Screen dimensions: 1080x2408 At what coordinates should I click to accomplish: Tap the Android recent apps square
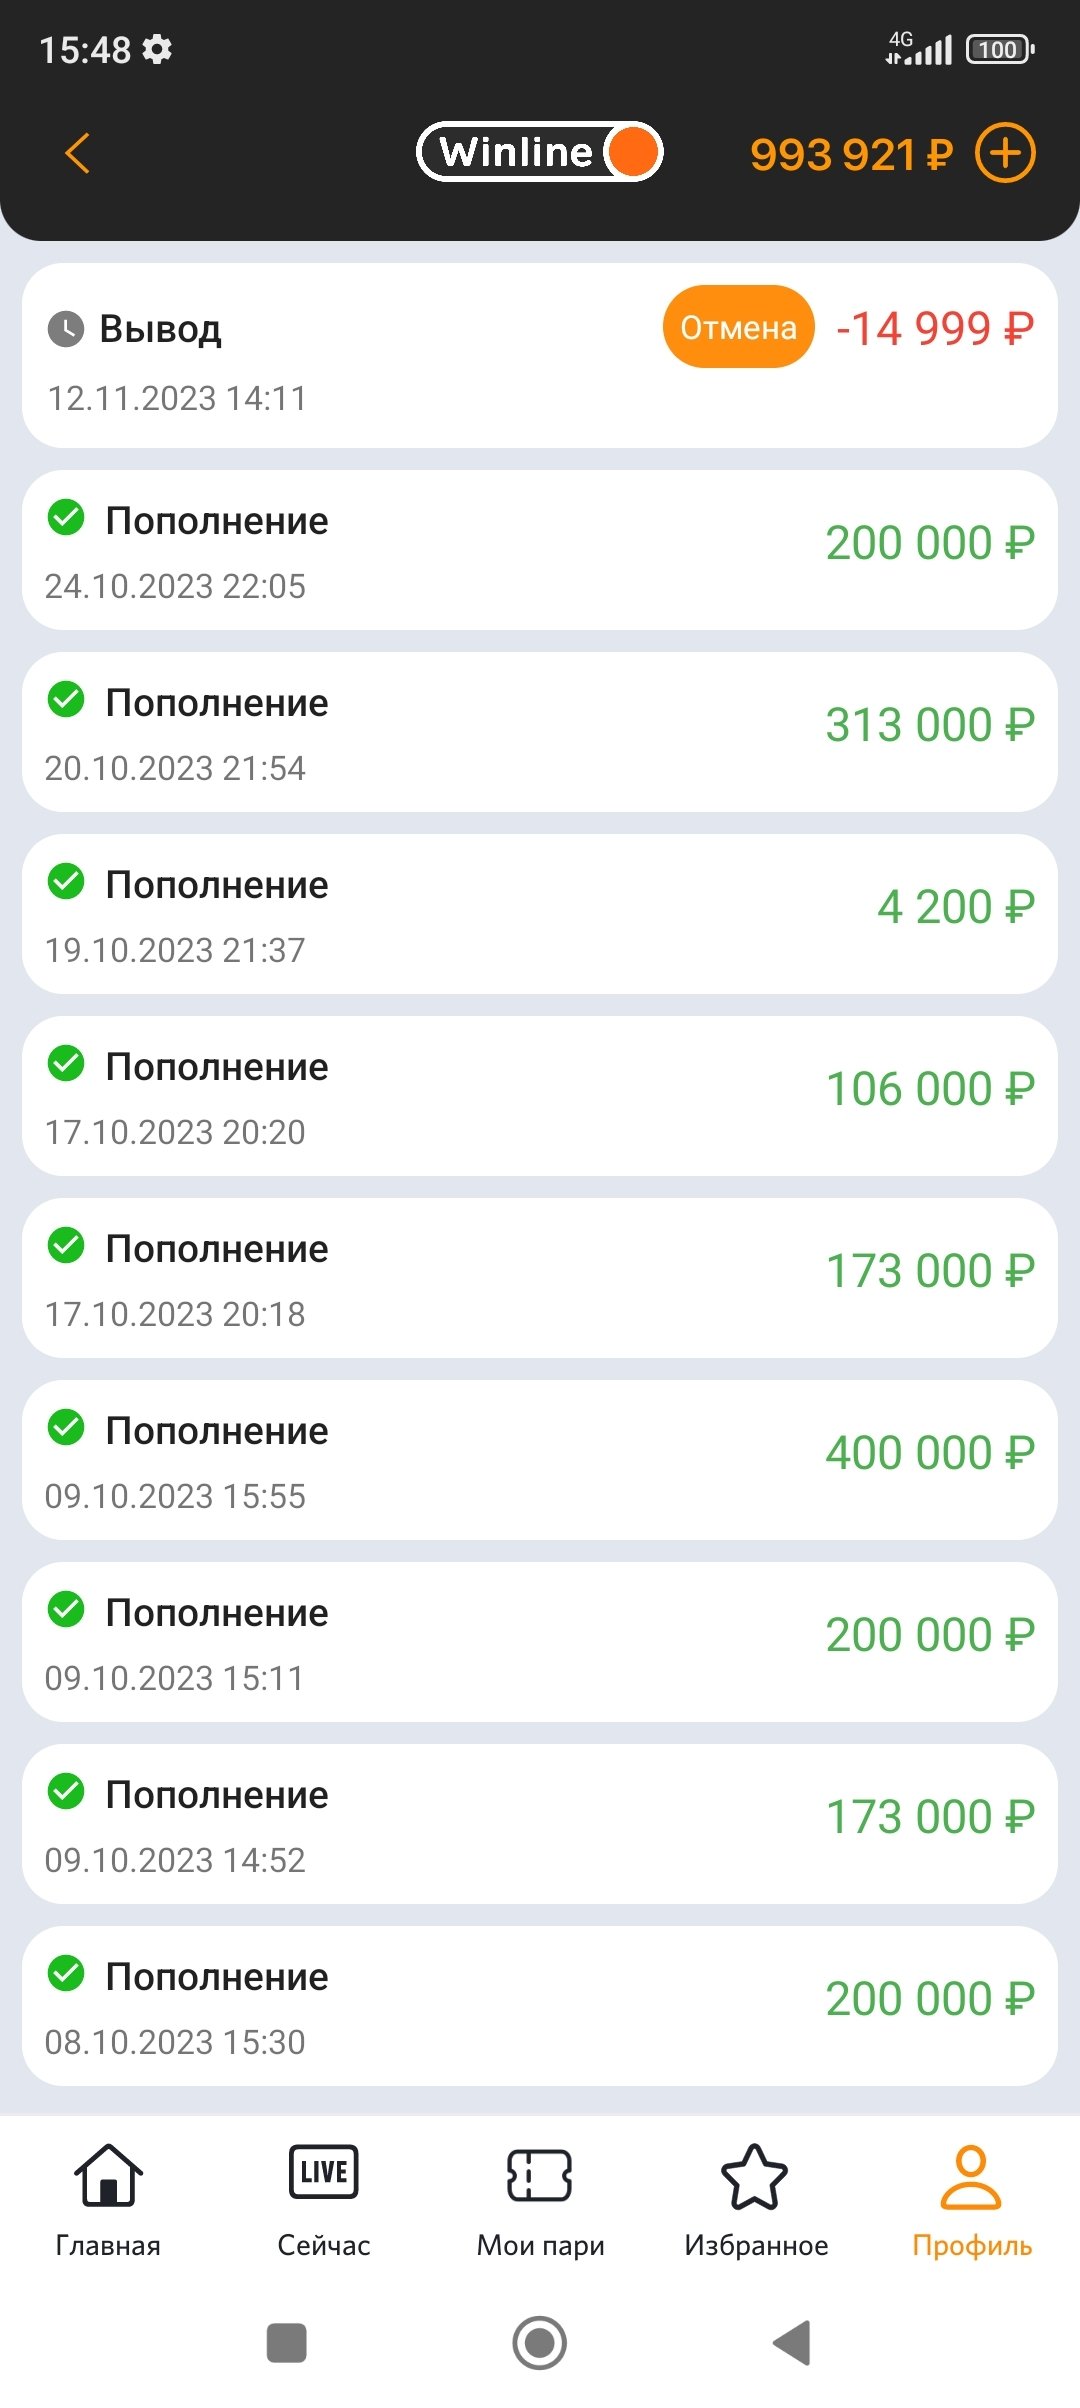287,2343
